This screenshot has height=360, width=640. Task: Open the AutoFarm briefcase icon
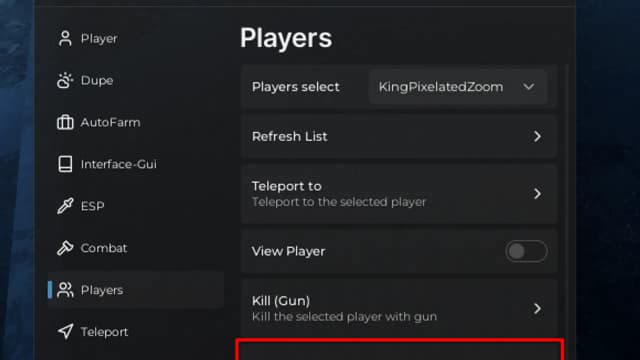[65, 122]
